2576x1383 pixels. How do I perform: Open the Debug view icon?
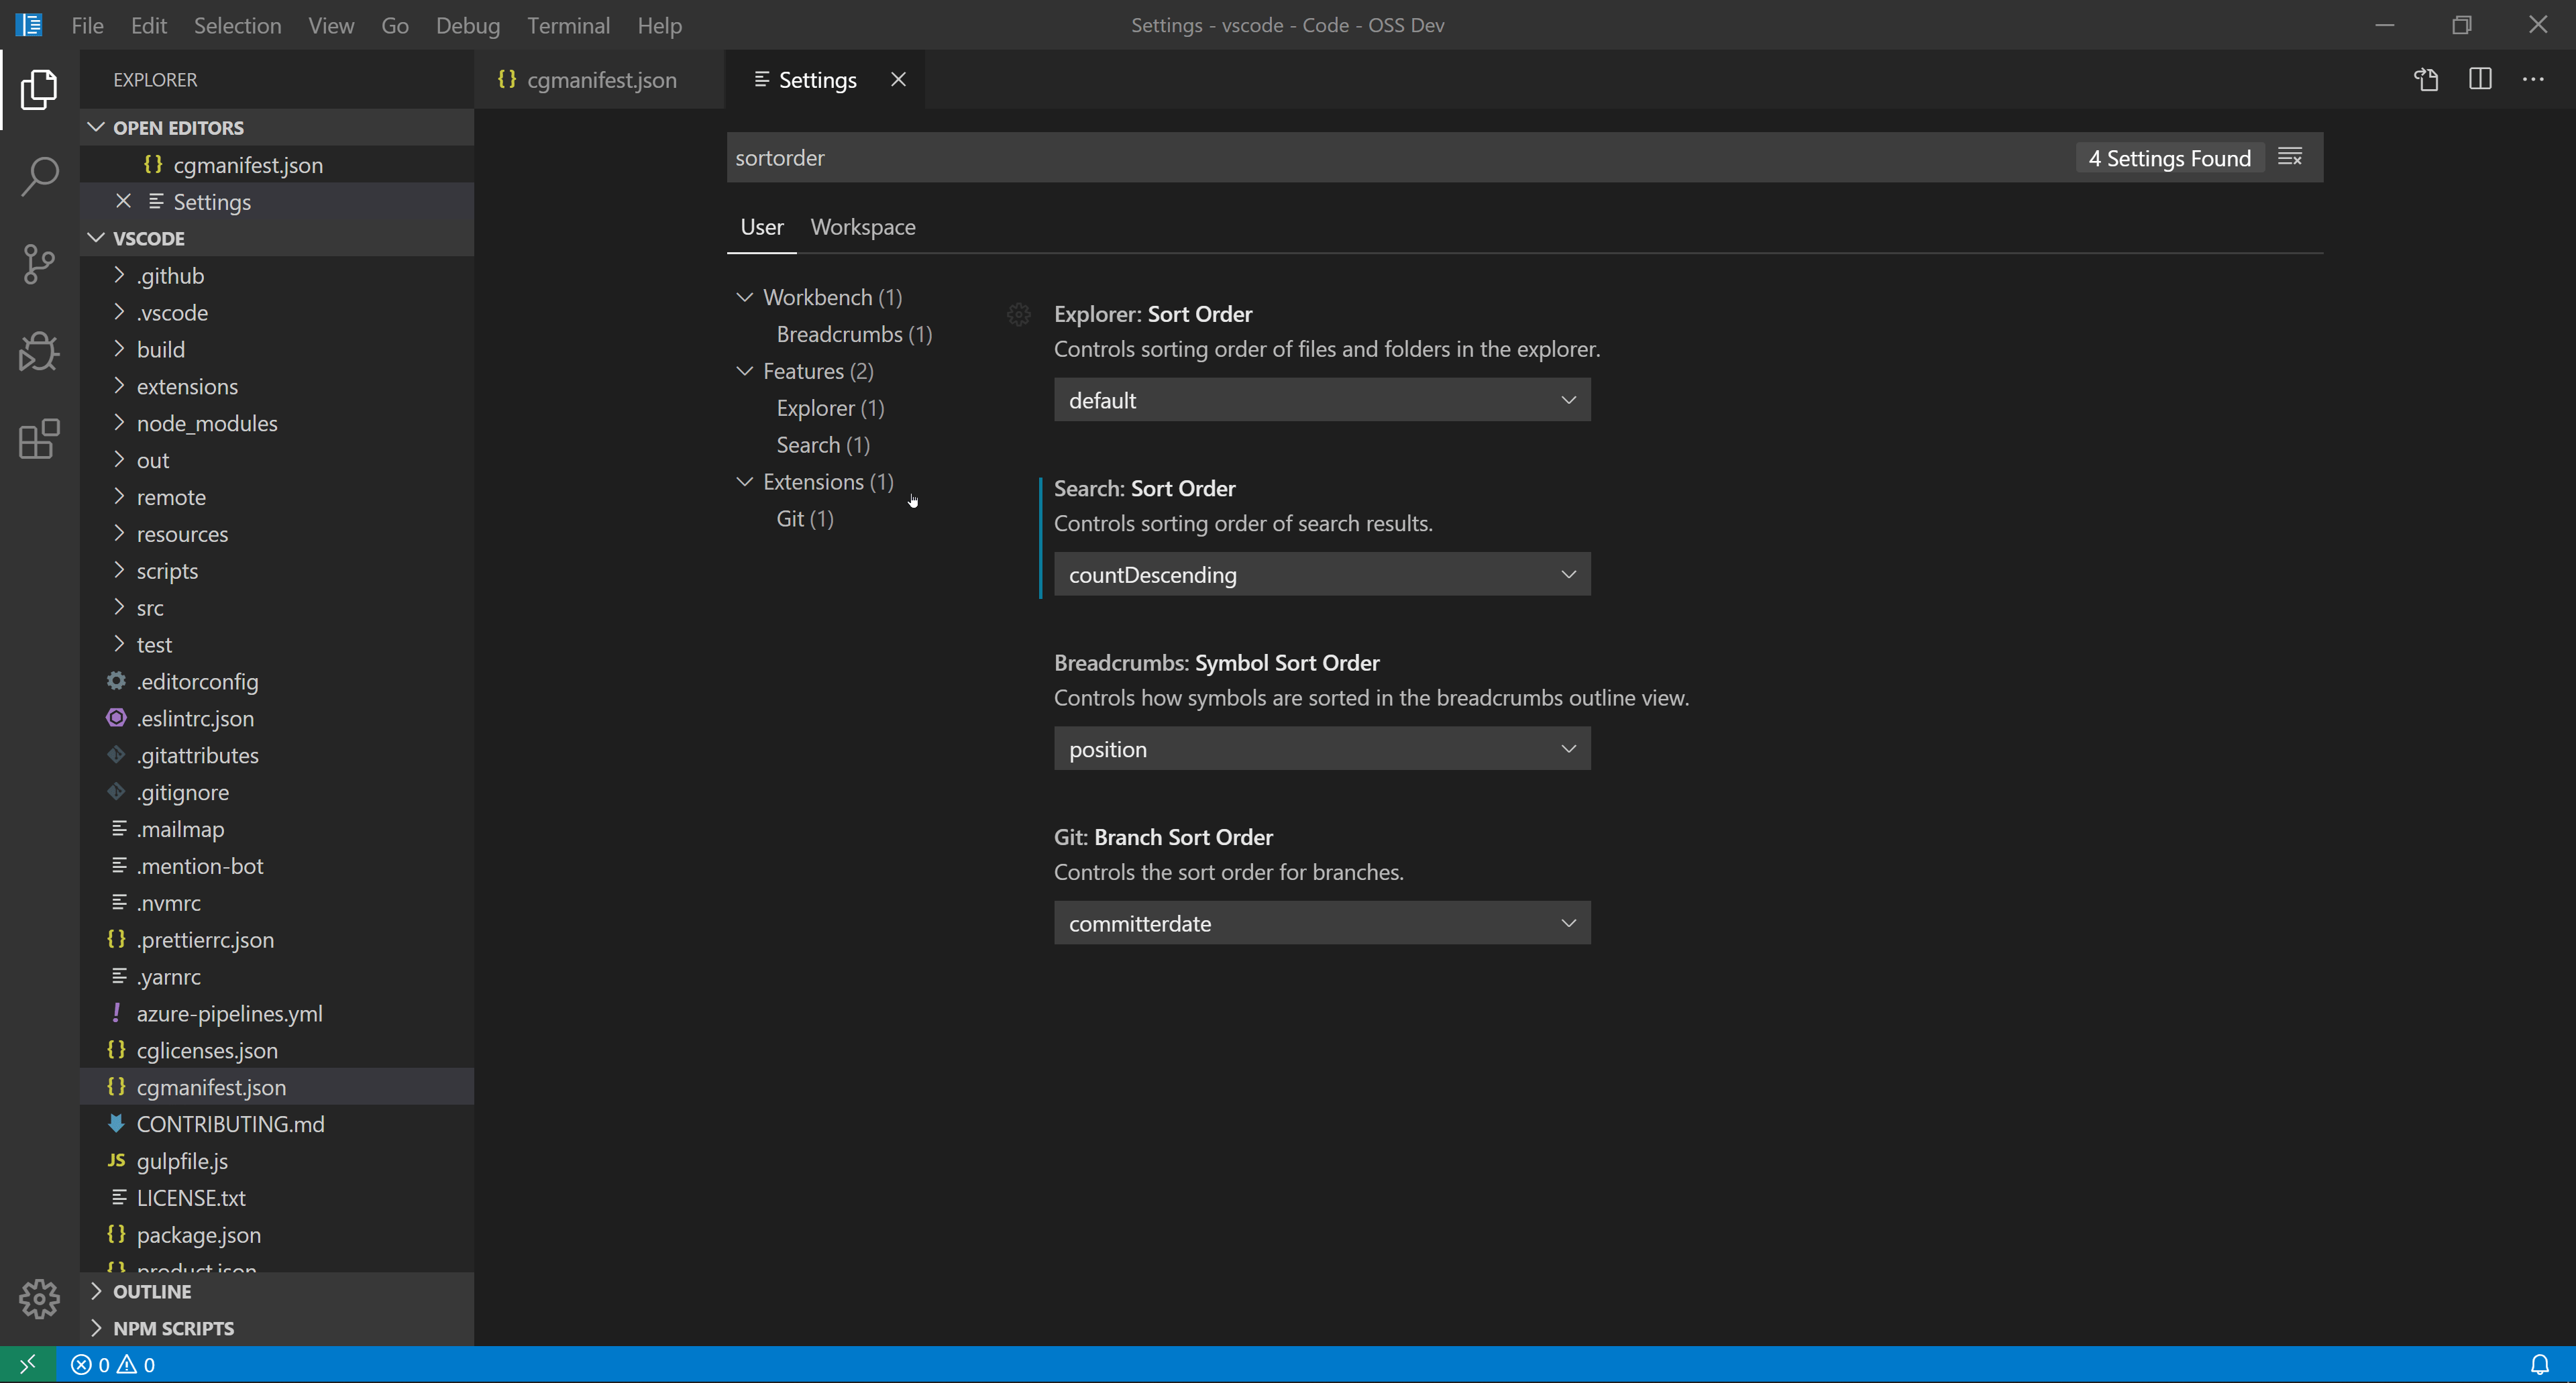tap(39, 351)
